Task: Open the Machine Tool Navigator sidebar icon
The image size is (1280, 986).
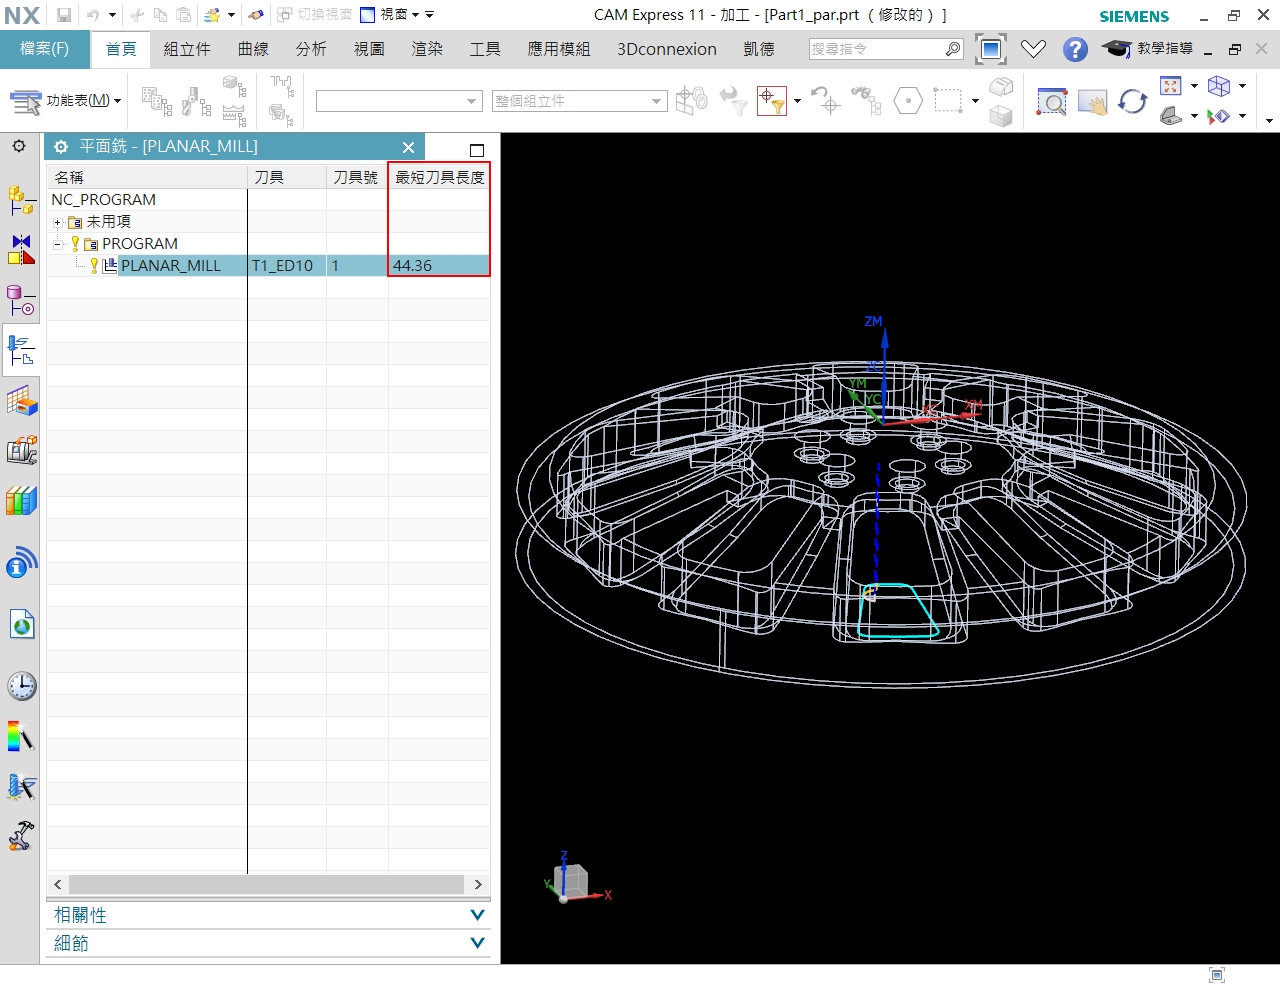Action: coord(21,450)
